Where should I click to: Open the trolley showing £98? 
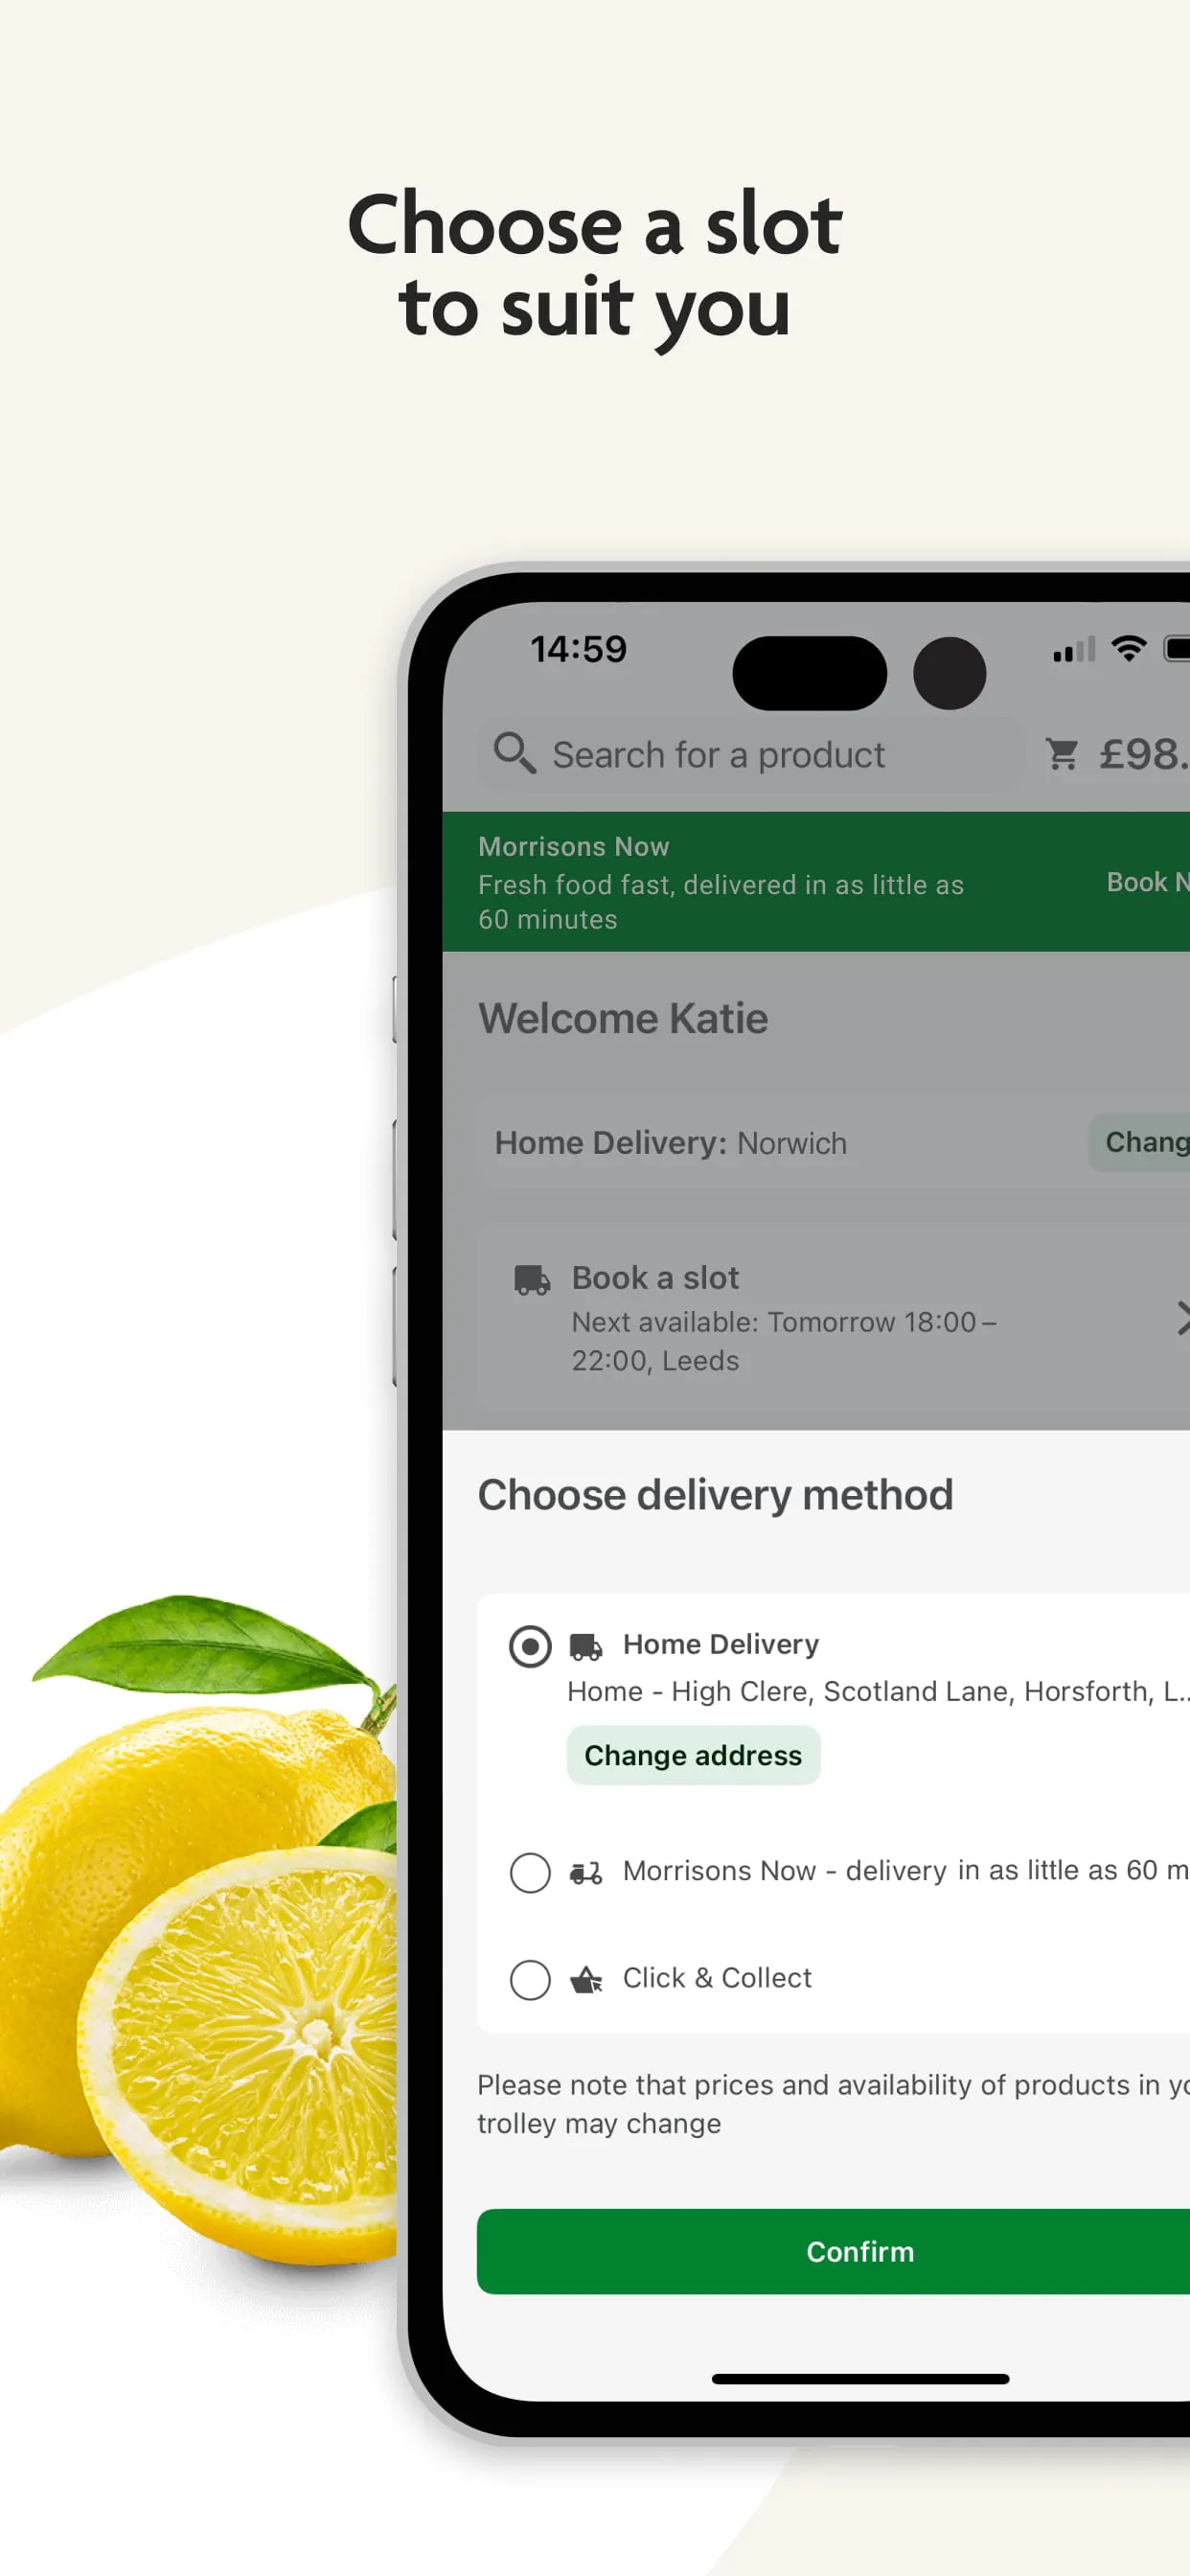click(x=1064, y=755)
